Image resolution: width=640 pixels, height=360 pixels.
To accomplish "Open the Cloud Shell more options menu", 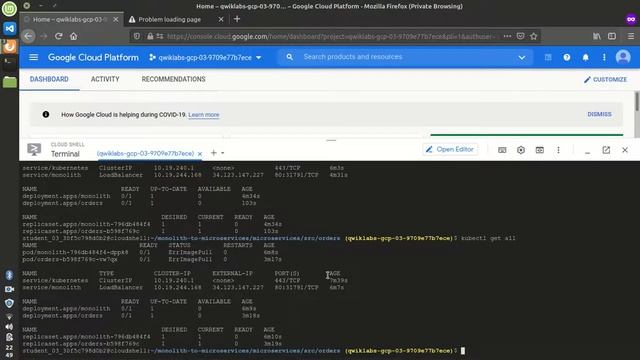I will pos(558,150).
